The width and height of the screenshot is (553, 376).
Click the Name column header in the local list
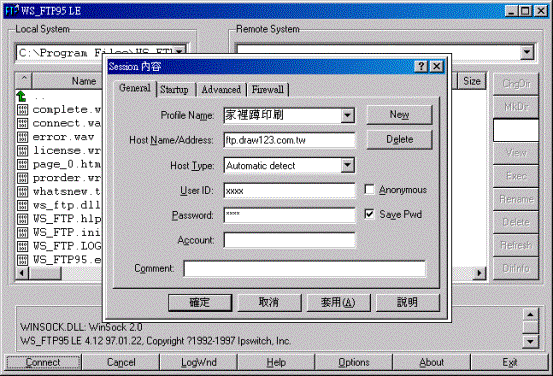coord(67,81)
